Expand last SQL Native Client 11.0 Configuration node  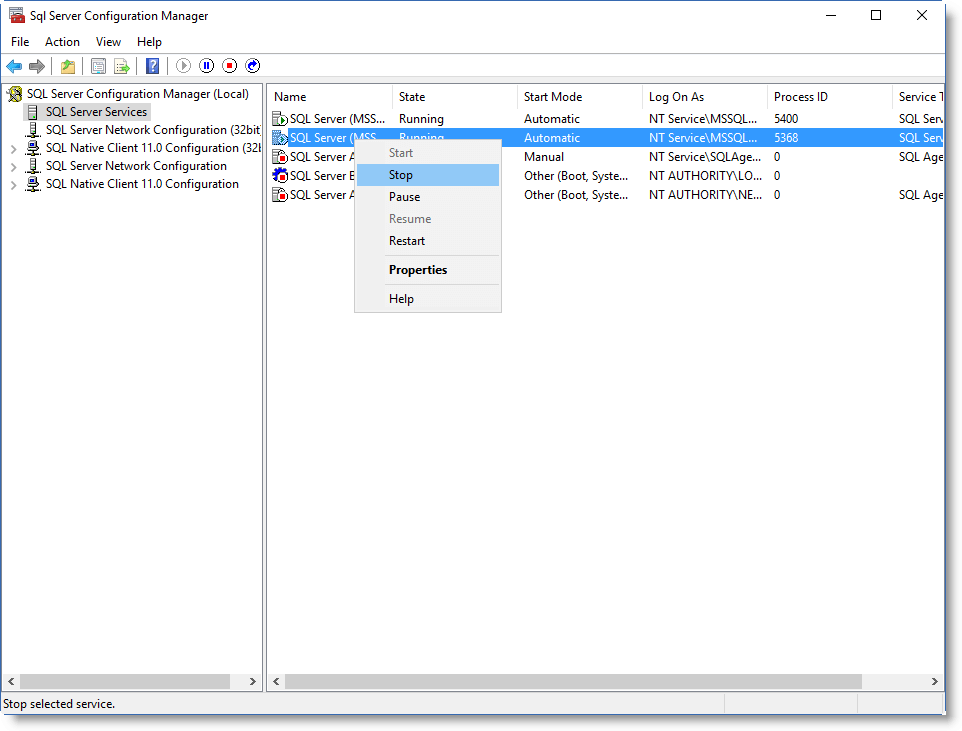[x=13, y=185]
